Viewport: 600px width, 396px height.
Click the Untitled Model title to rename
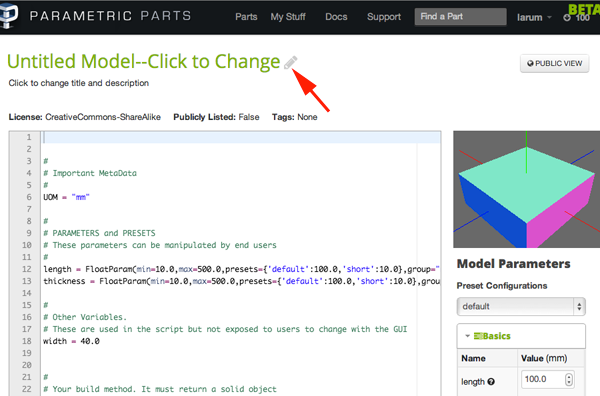[143, 61]
